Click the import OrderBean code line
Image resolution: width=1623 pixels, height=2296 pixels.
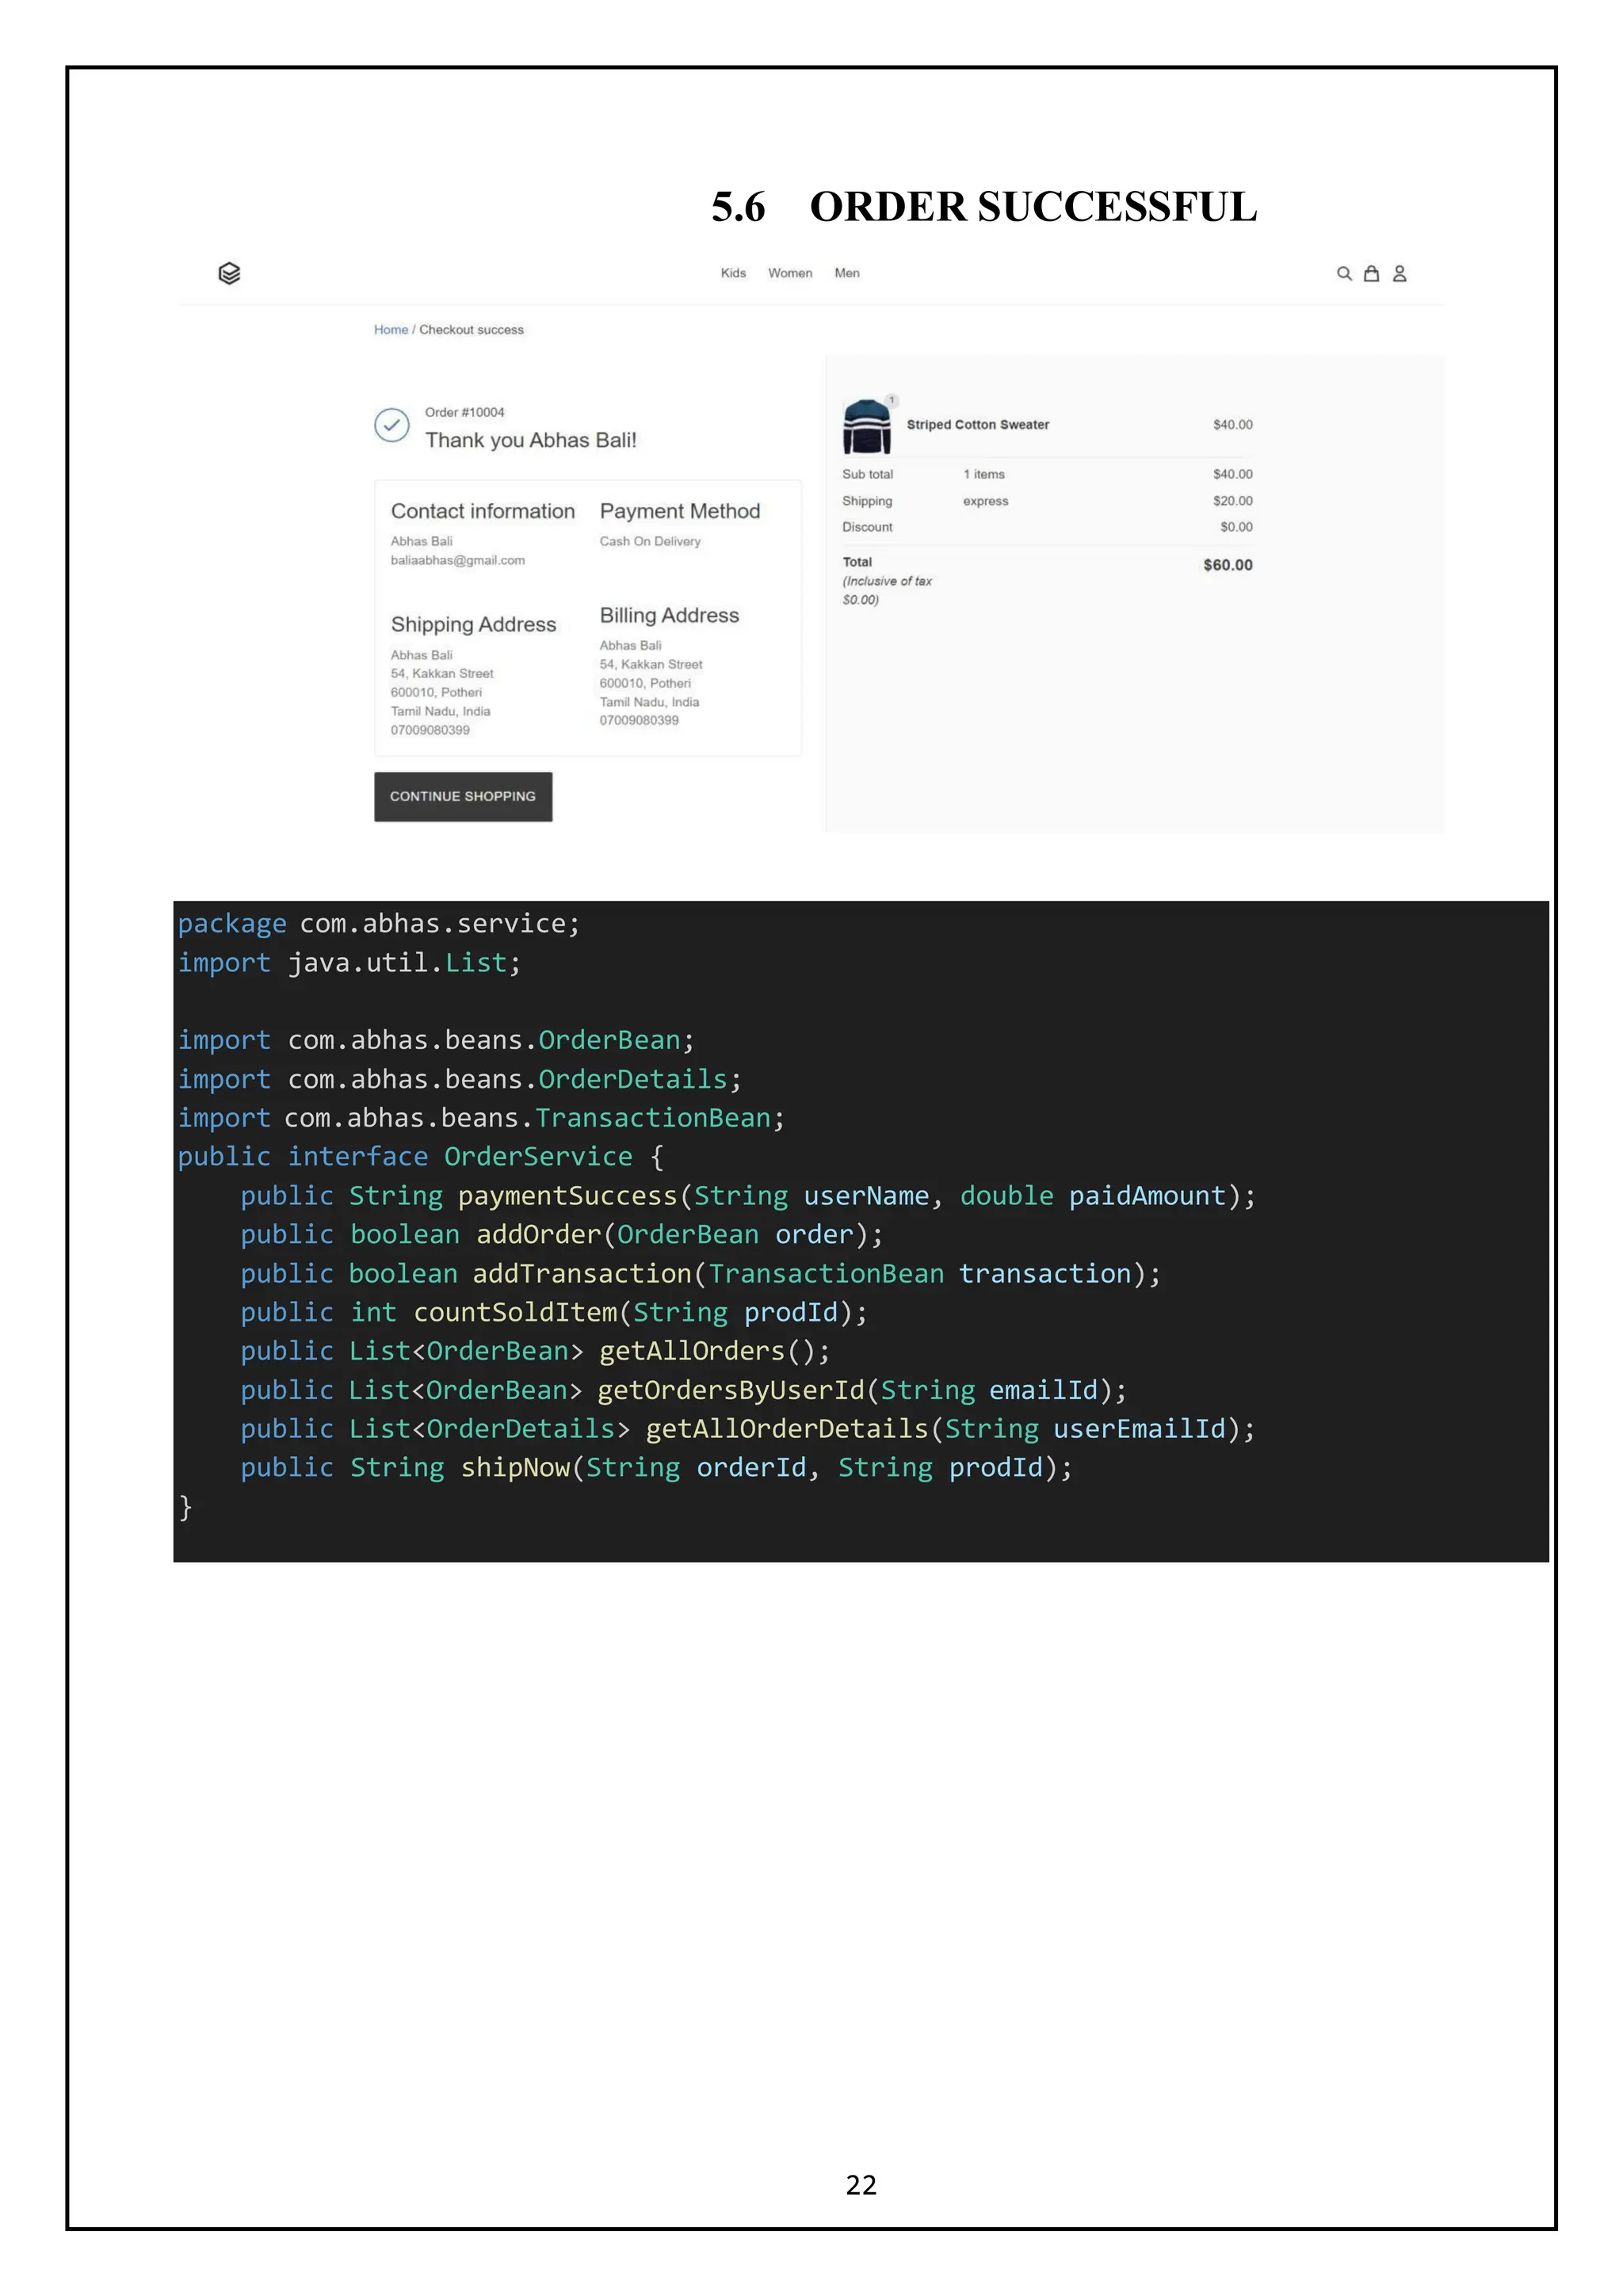point(435,1041)
